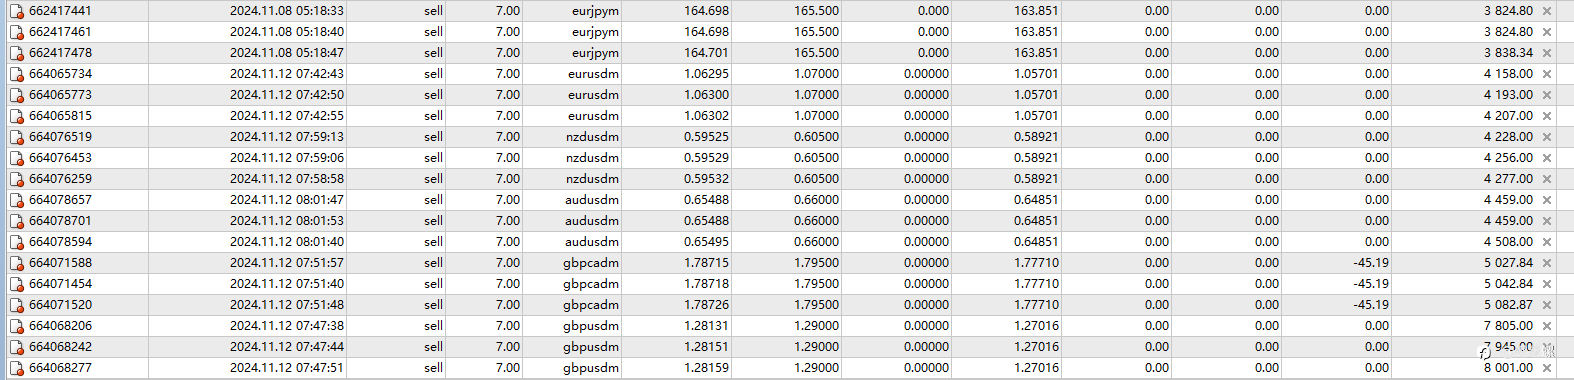Click the open price 1.28131
Screen dimensions: 1574x380
click(706, 326)
